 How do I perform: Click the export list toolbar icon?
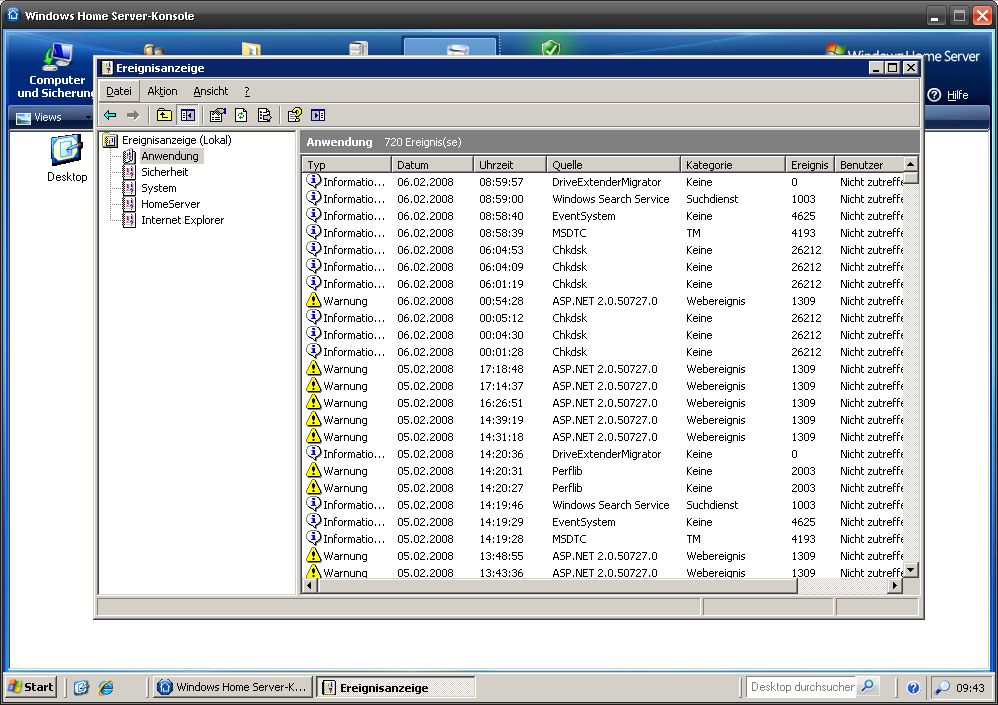264,115
